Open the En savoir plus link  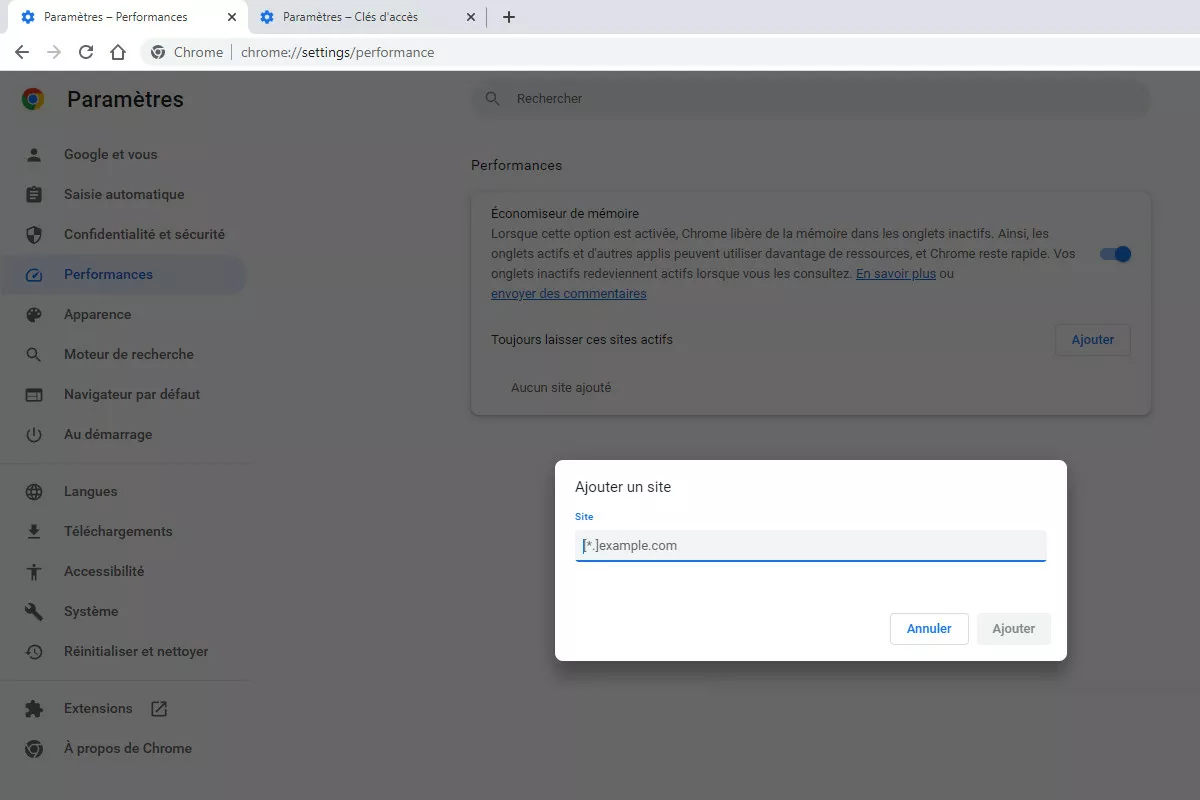[895, 273]
